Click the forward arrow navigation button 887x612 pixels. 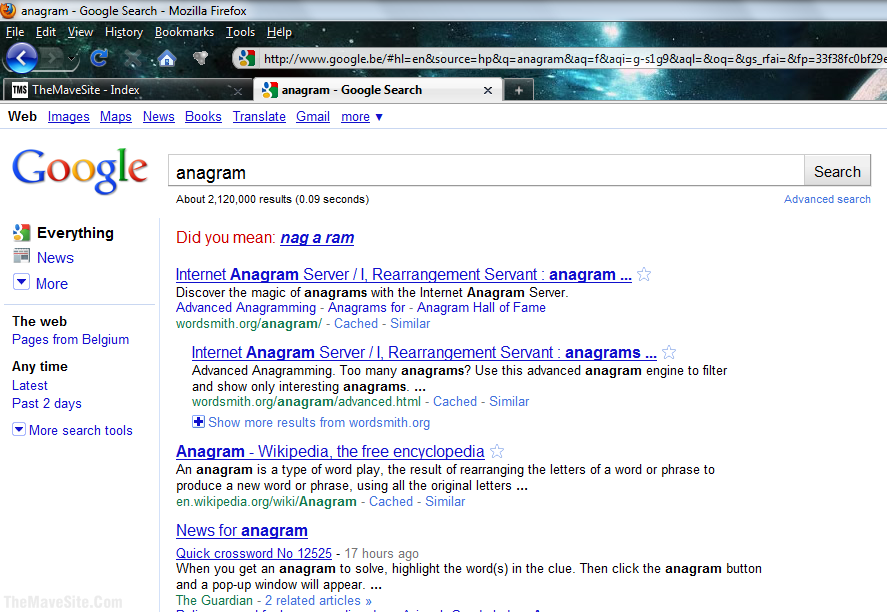[53, 58]
